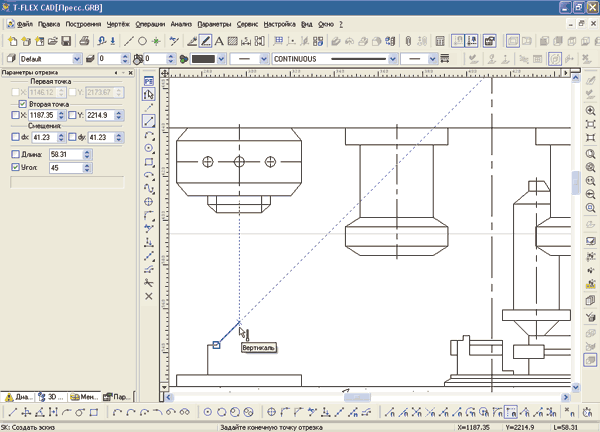The width and height of the screenshot is (600, 432).
Task: Click the X cancel icon in vertical toolbar
Action: pos(149,297)
